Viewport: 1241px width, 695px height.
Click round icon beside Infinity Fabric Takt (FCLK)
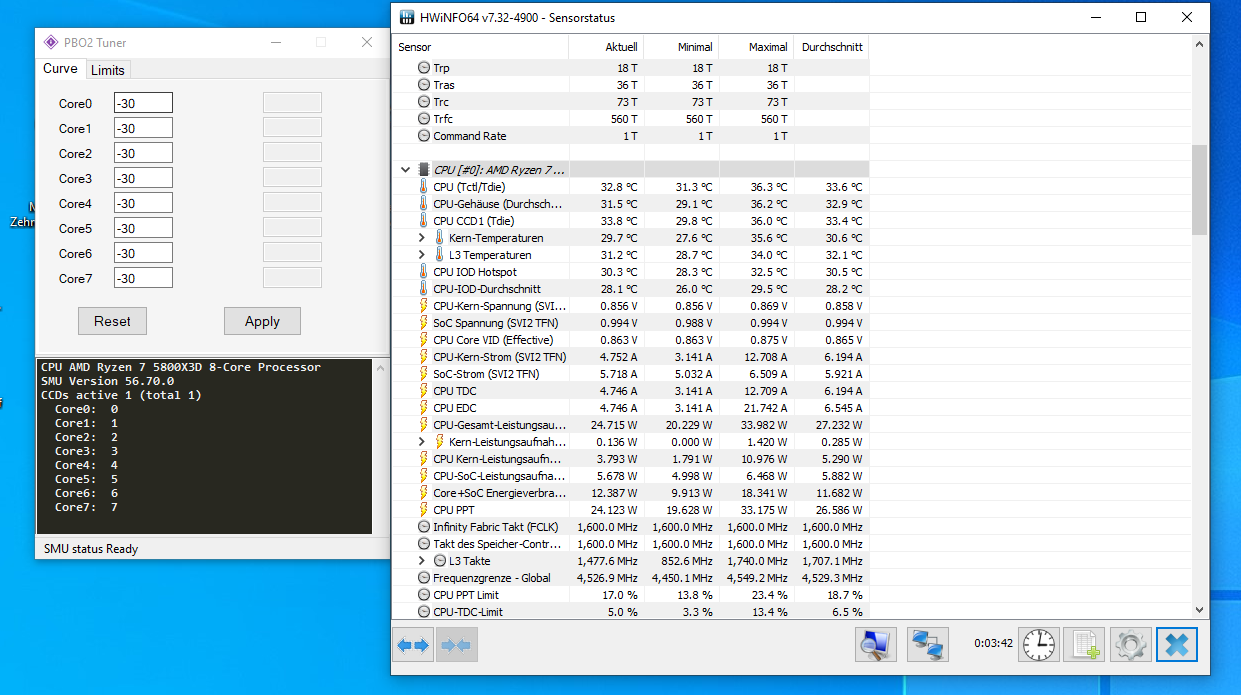pos(424,527)
